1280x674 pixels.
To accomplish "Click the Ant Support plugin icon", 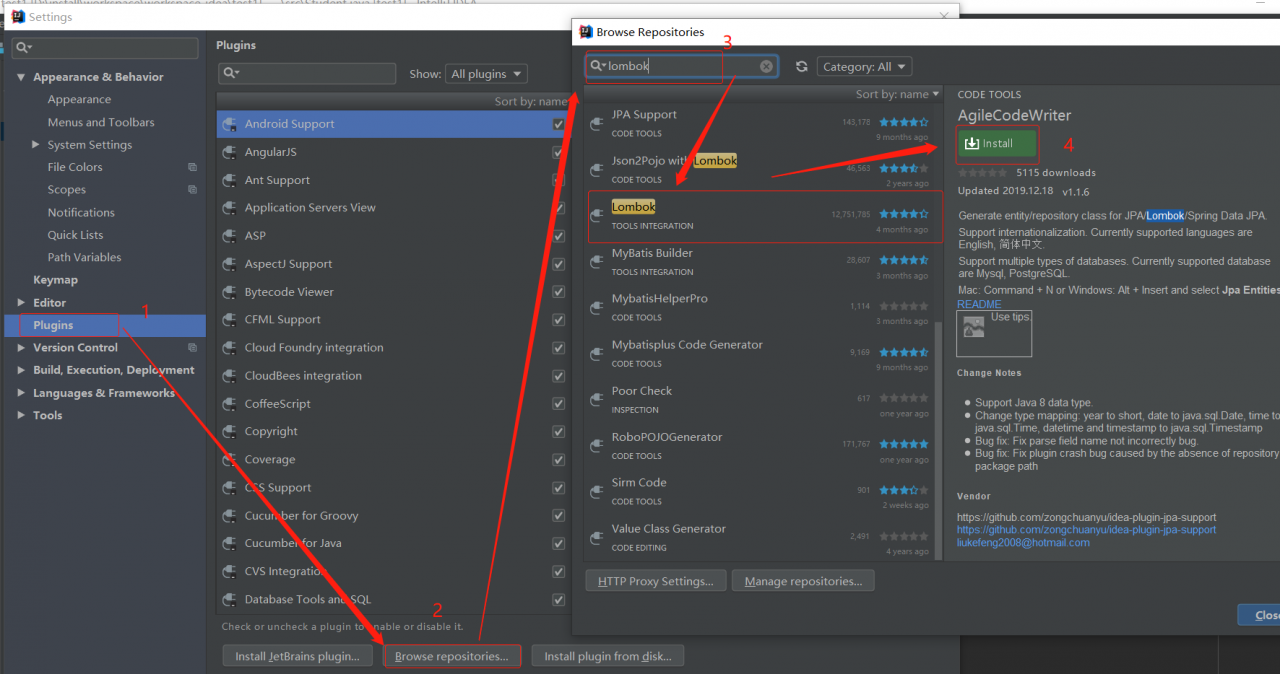I will pyautogui.click(x=229, y=180).
